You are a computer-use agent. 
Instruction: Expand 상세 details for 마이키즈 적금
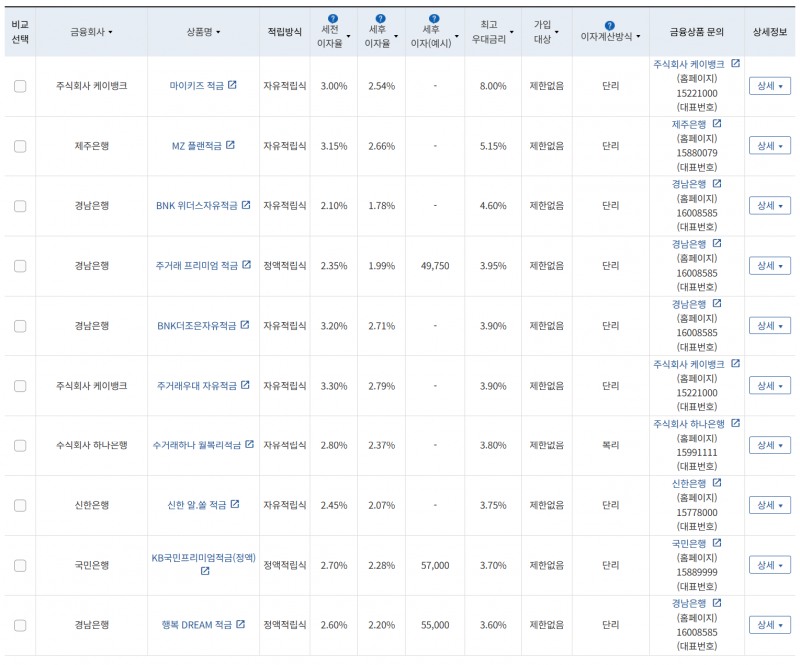click(769, 86)
